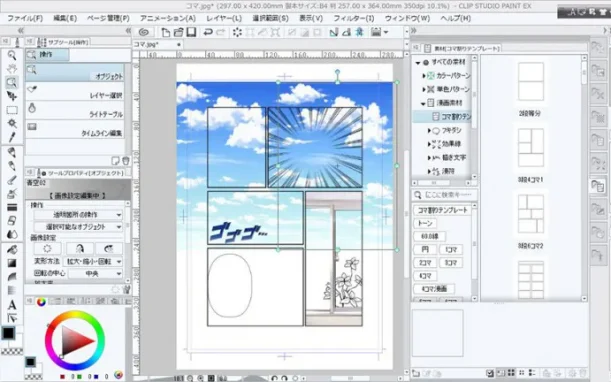
Task: Open the 透明箇所の操作 dropdown
Action: [x=78, y=215]
